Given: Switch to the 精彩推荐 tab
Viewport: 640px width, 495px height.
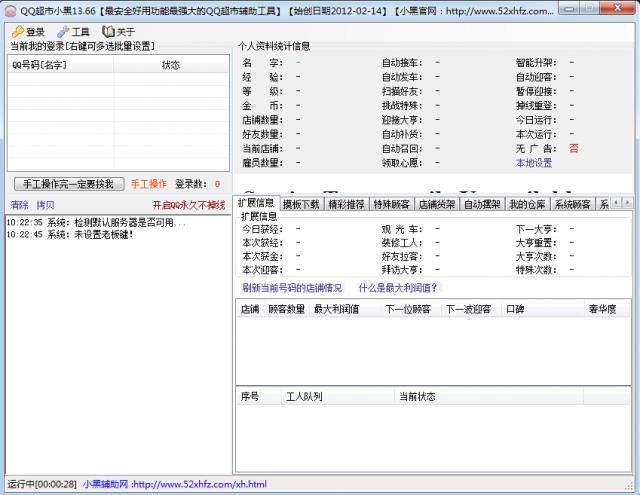Looking at the screenshot, I should coord(347,204).
